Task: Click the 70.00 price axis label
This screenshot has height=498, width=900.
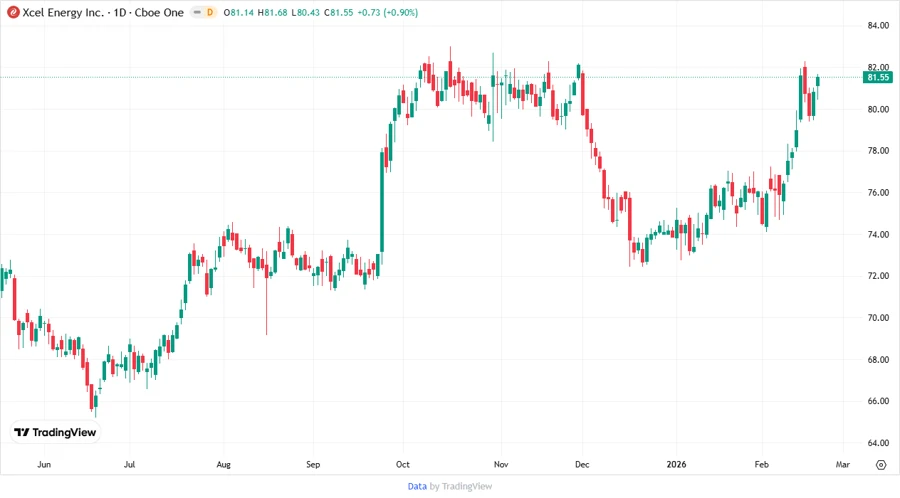Action: coord(878,318)
